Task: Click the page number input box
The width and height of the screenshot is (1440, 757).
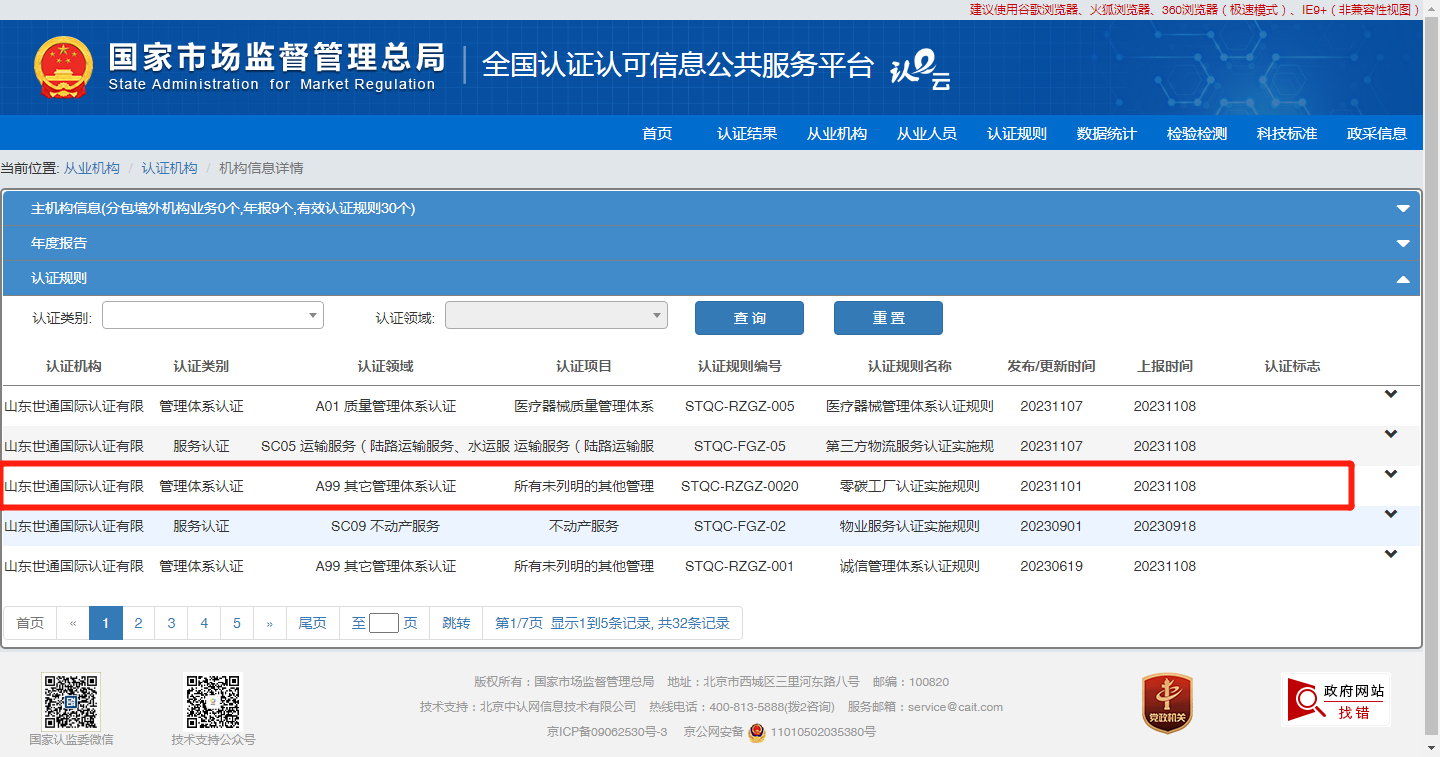Action: point(384,622)
